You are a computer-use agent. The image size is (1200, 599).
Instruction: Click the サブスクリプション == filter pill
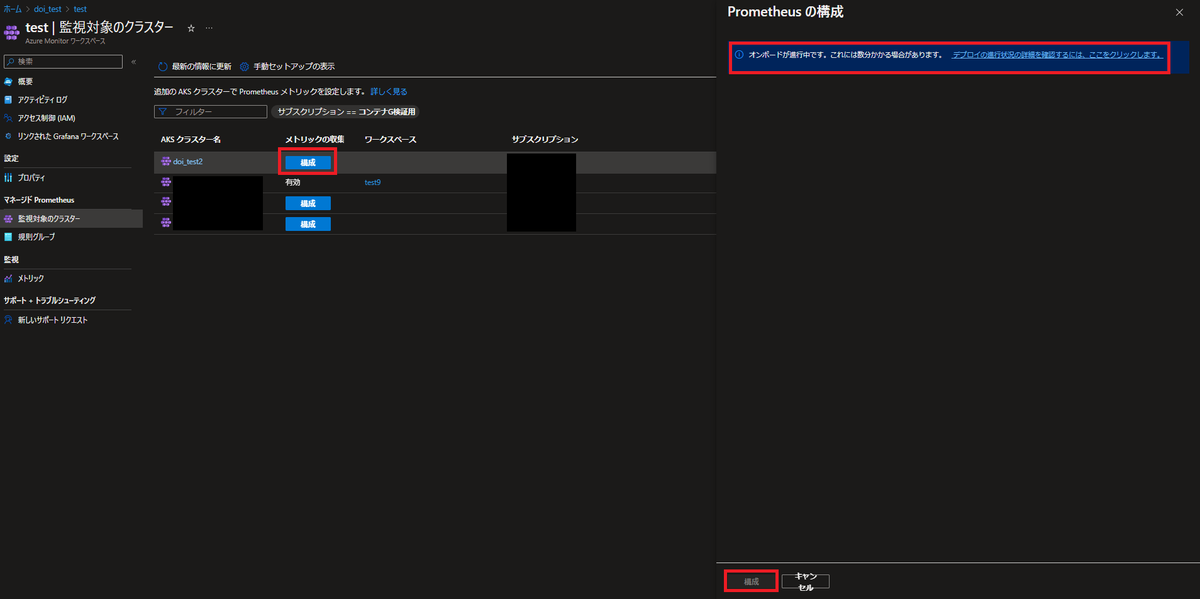tap(346, 112)
